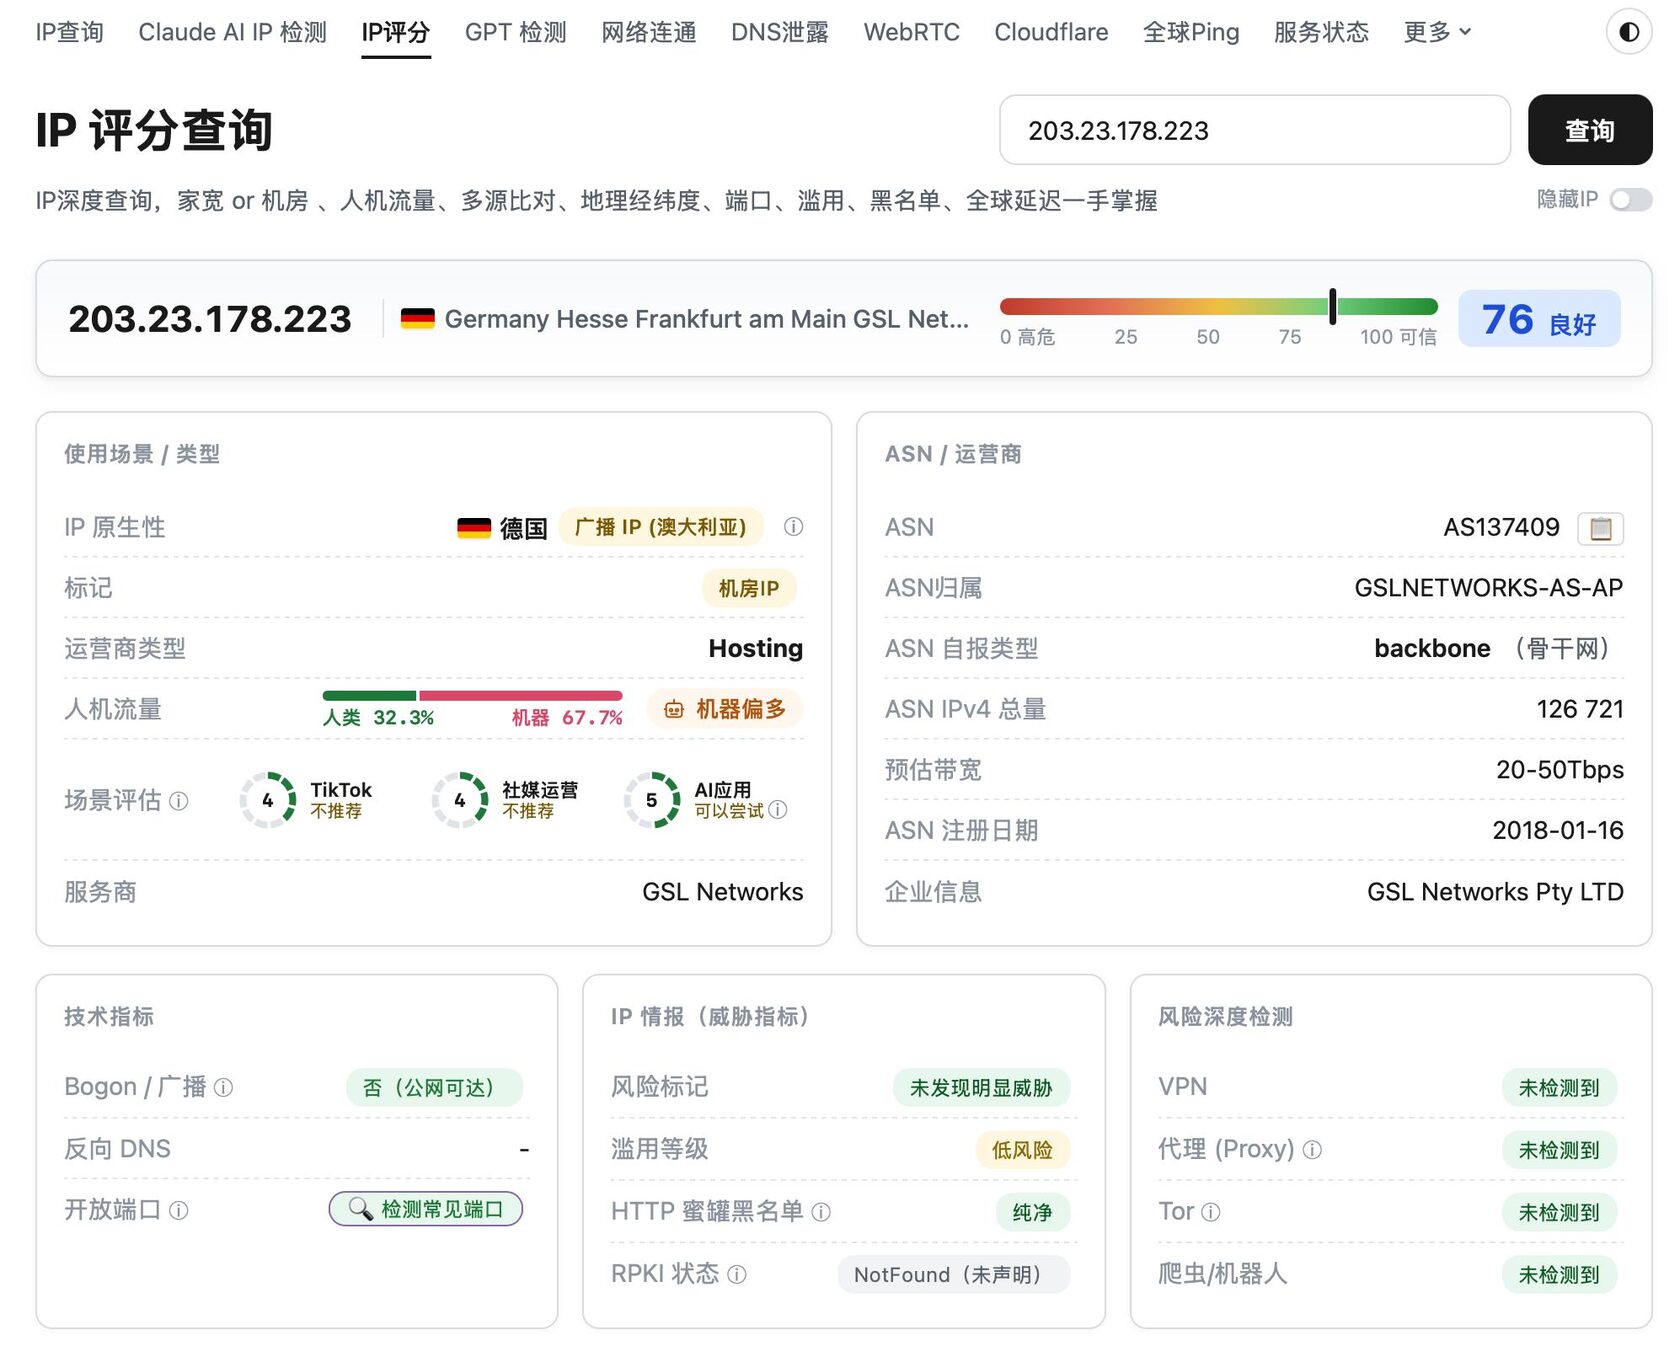The height and width of the screenshot is (1346, 1680).
Task: Open the Cloudflare tab
Action: (1051, 32)
